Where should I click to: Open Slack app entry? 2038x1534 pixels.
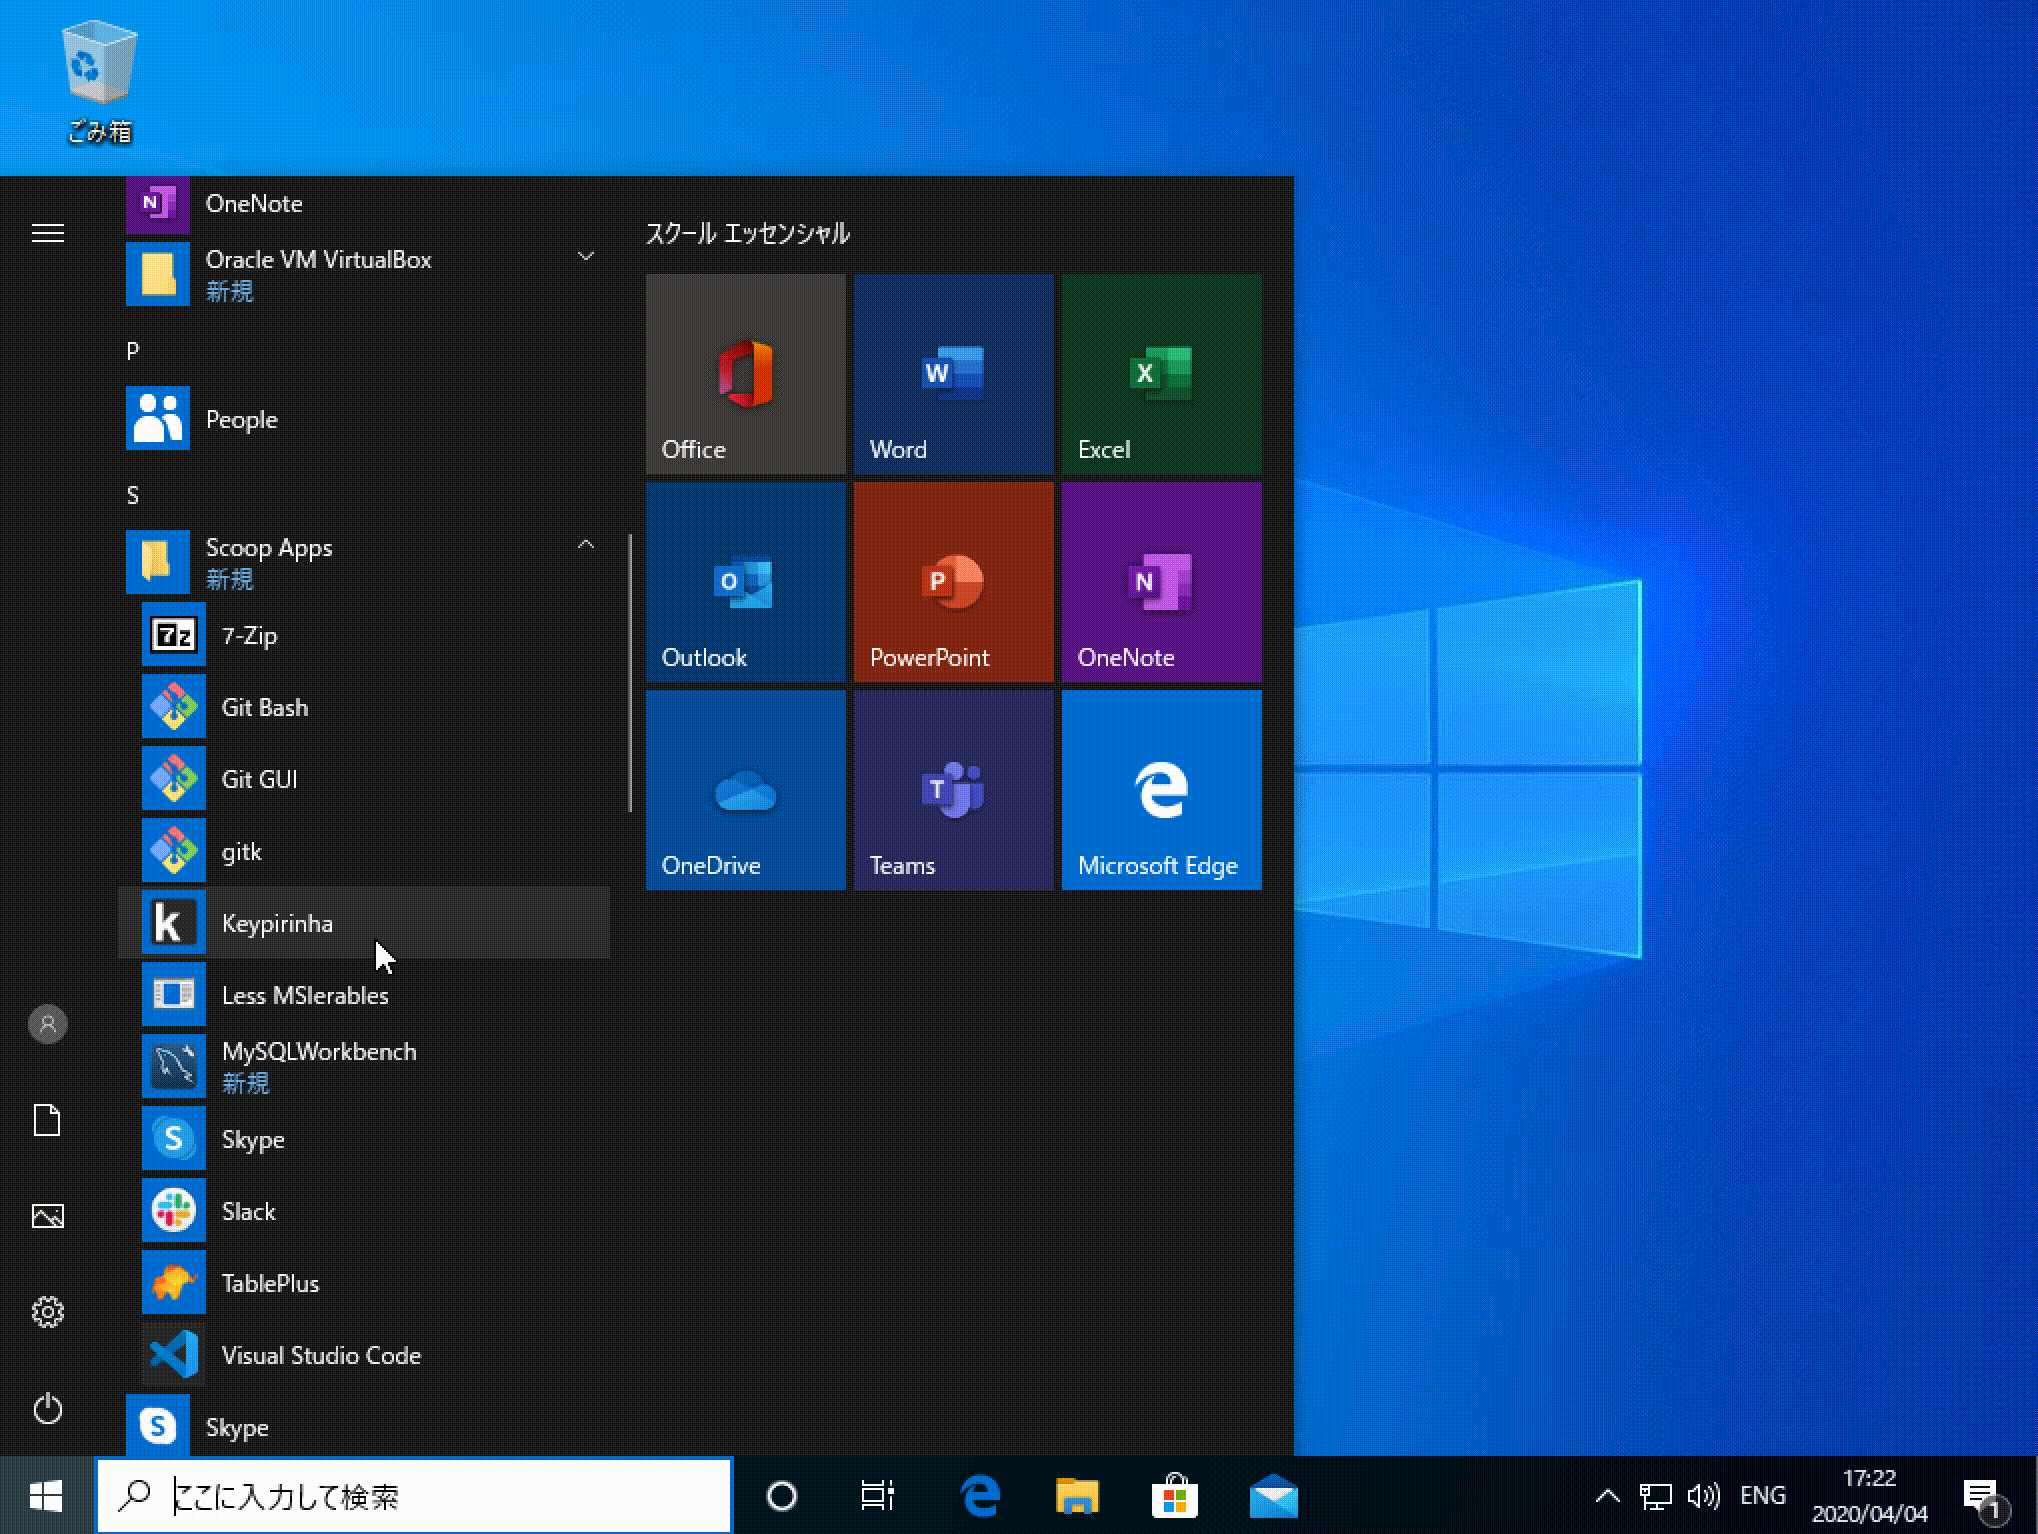coord(248,1211)
